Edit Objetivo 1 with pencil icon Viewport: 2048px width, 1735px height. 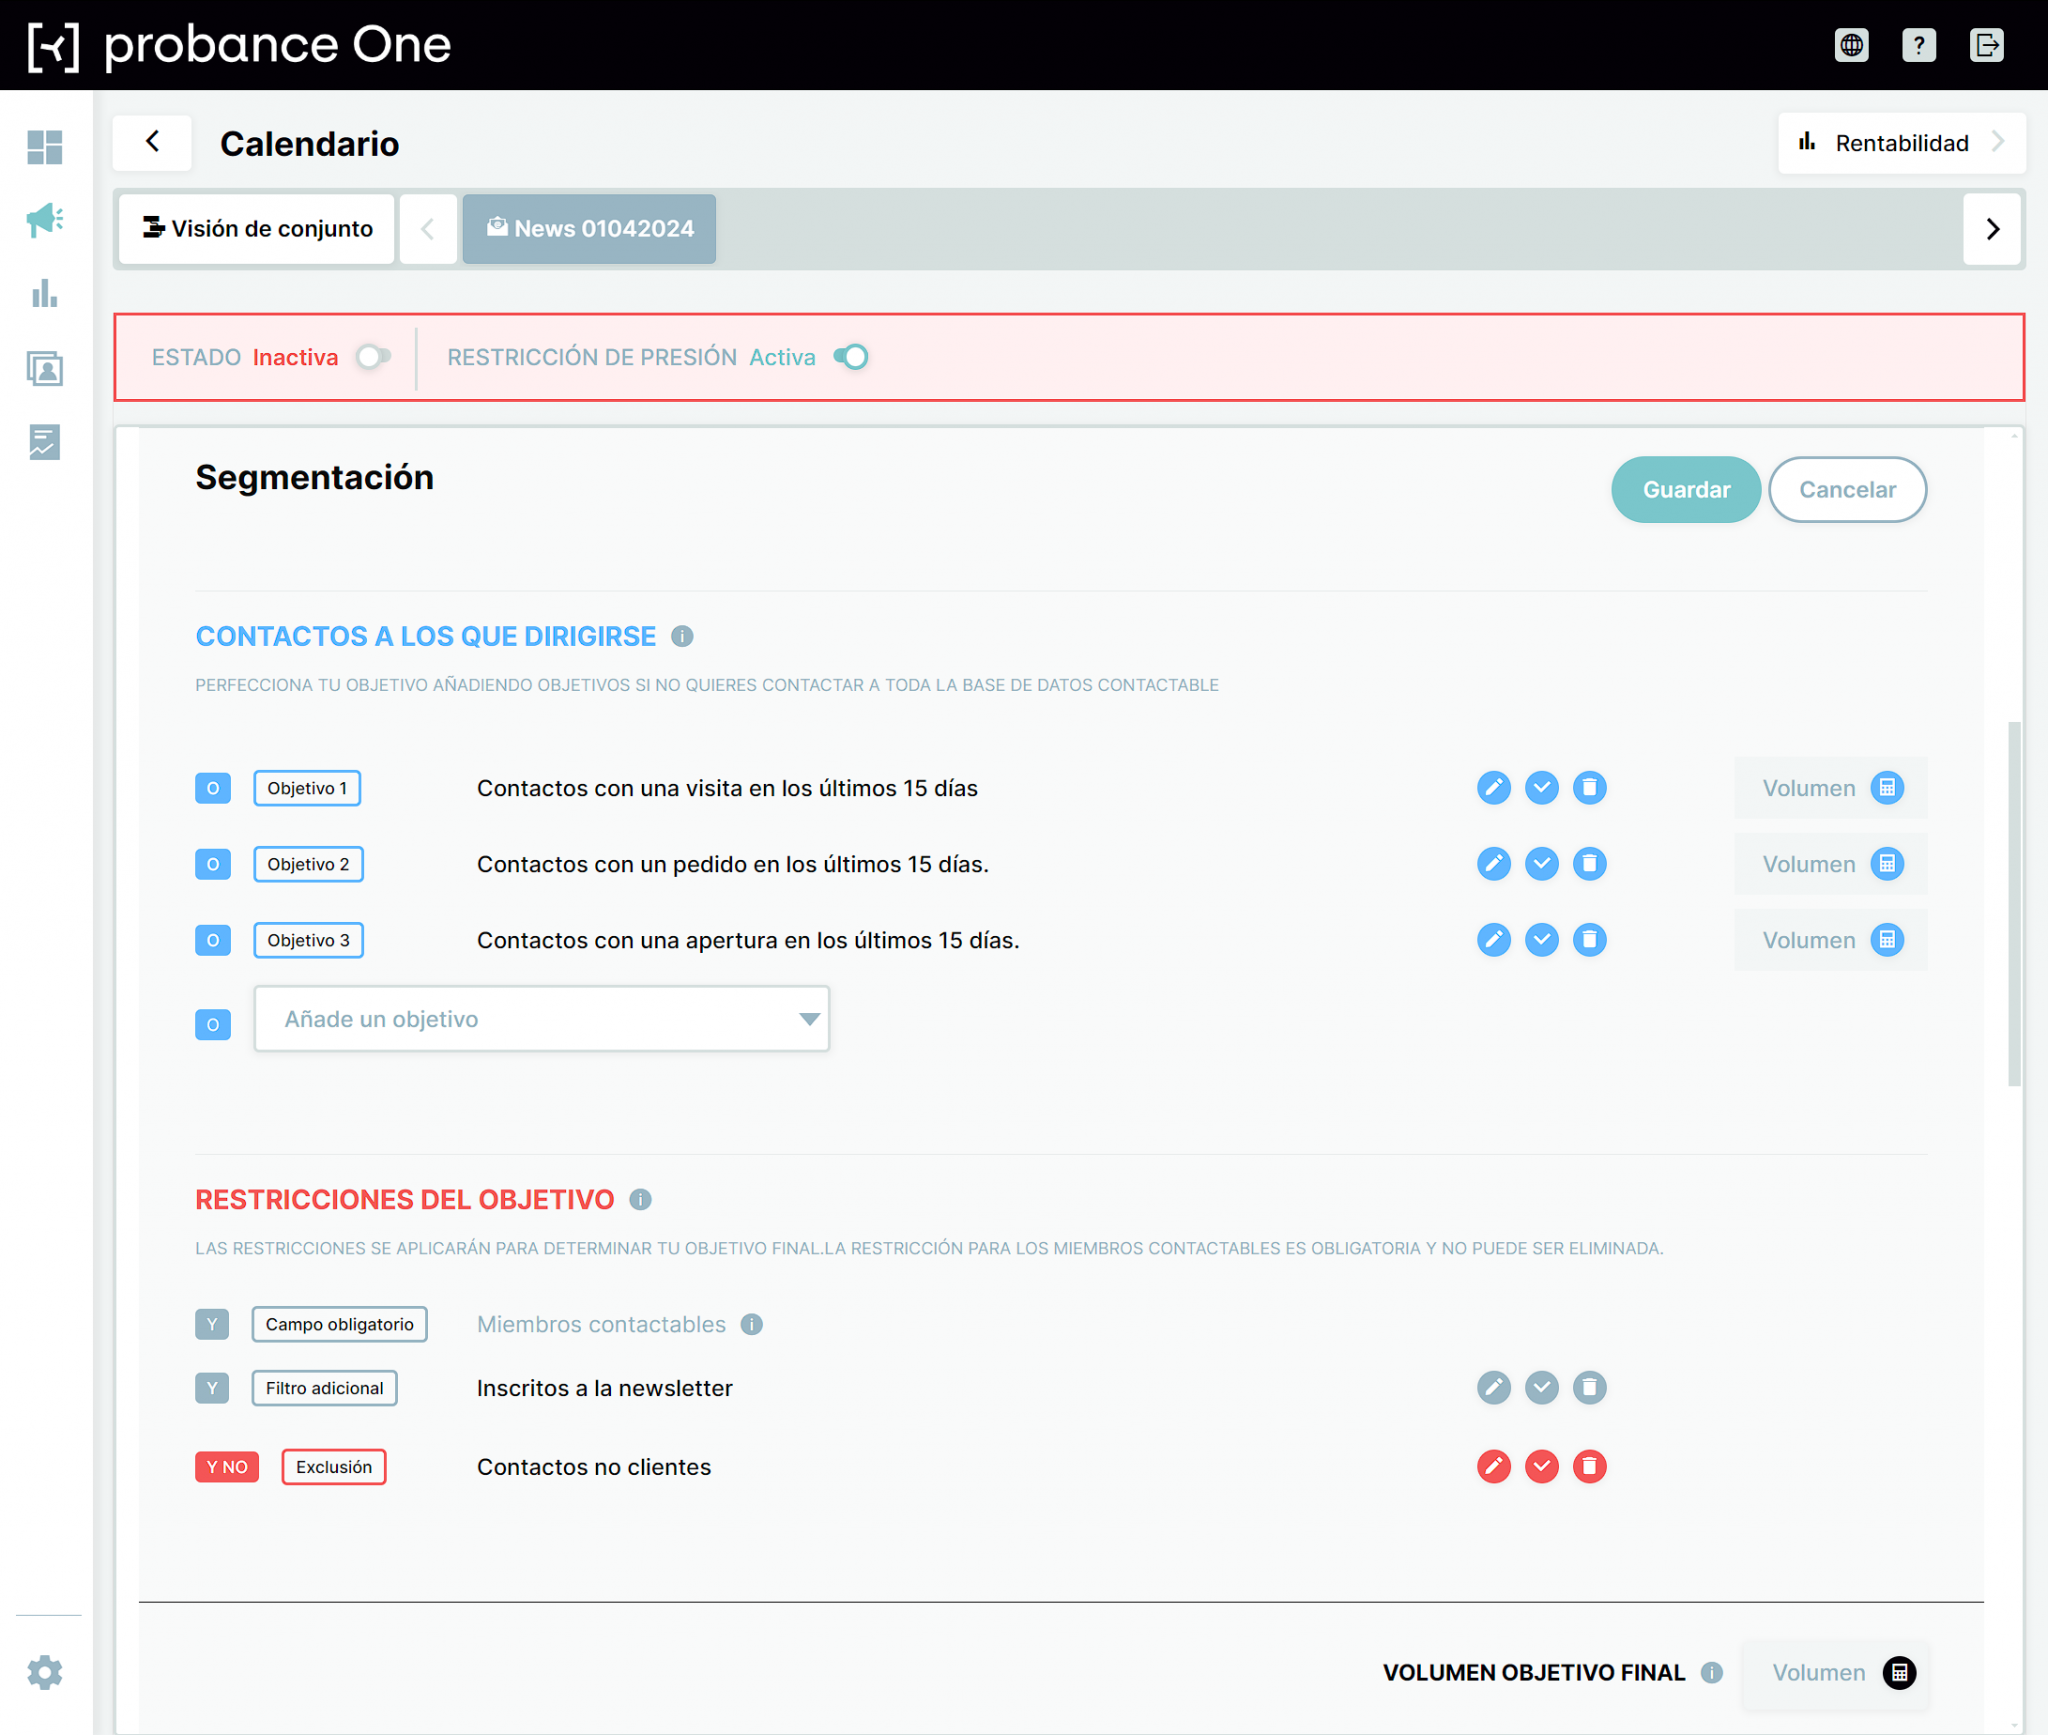pyautogui.click(x=1493, y=788)
